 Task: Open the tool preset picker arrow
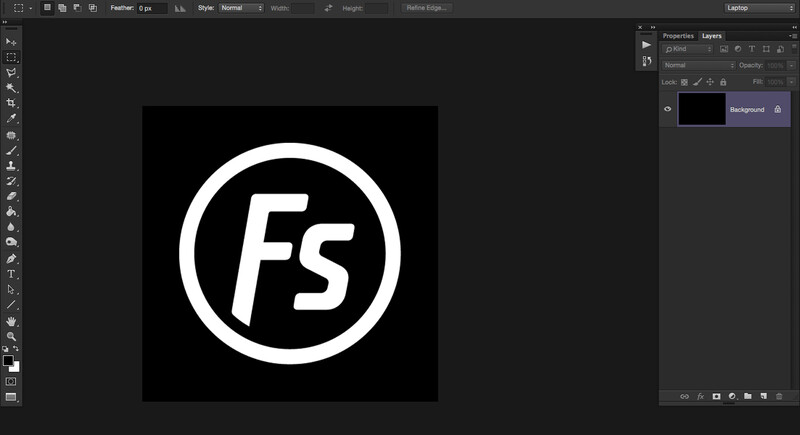(31, 8)
